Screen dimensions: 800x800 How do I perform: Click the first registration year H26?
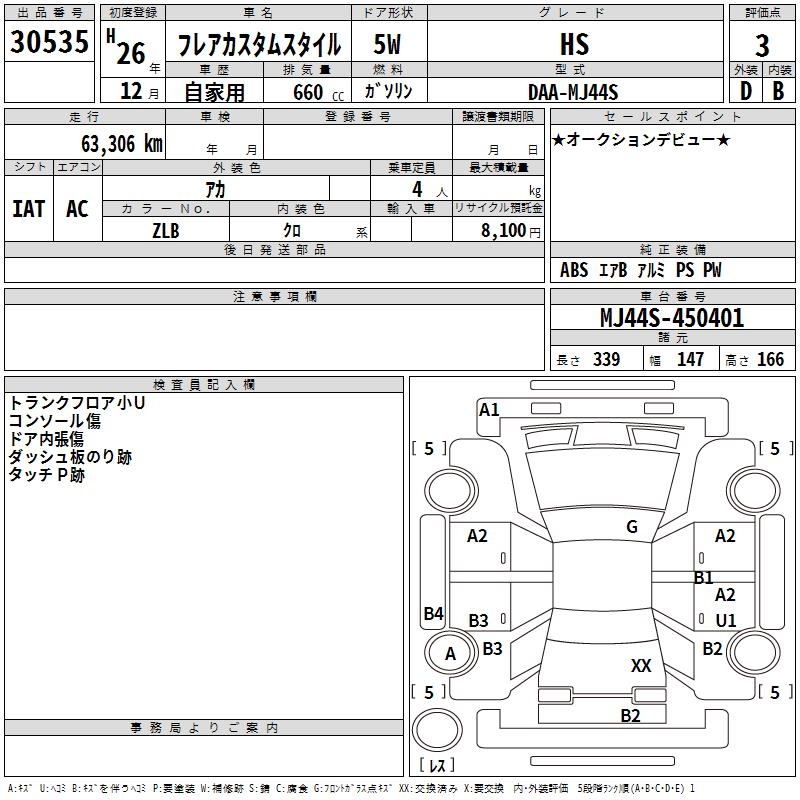pyautogui.click(x=126, y=47)
